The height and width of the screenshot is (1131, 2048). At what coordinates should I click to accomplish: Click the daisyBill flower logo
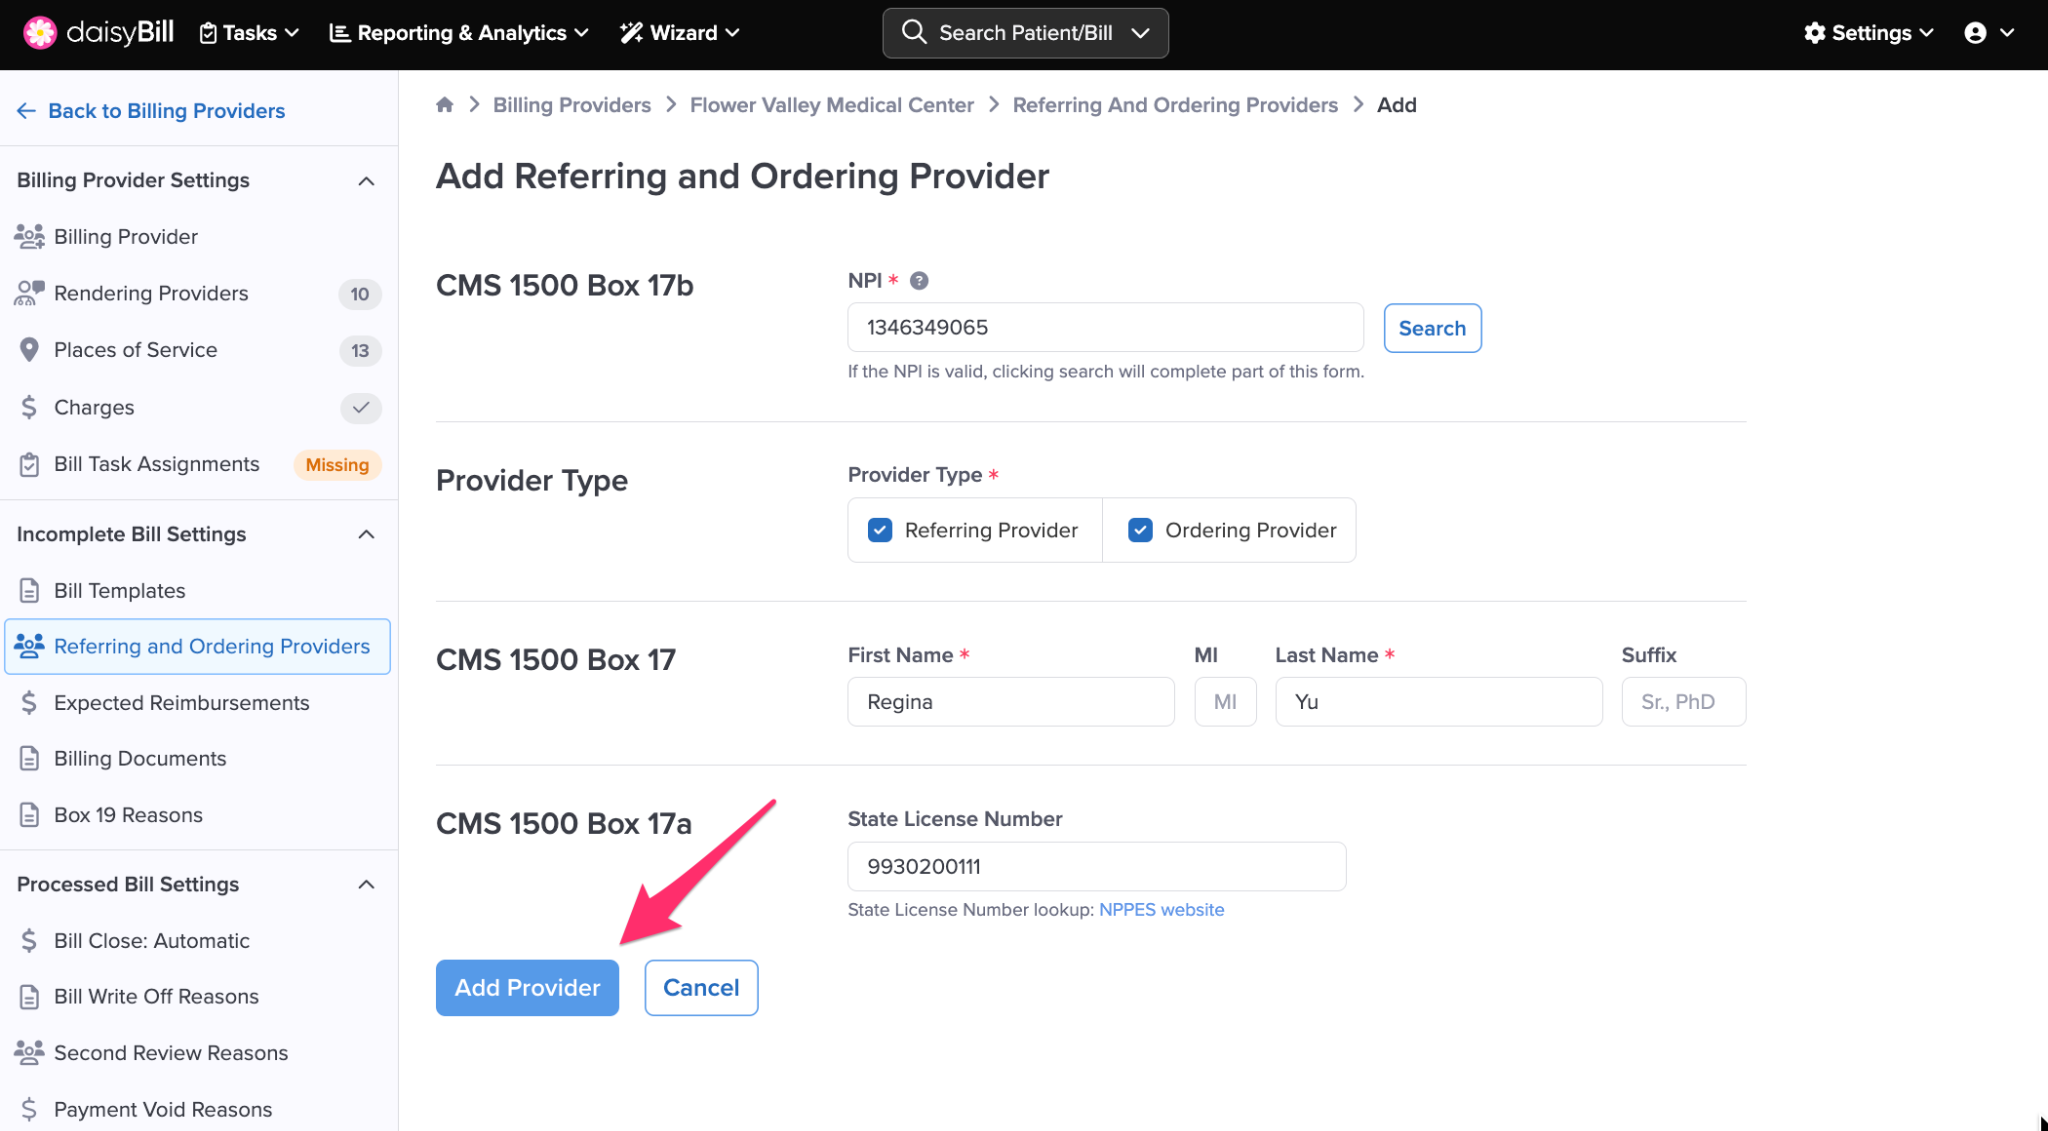point(40,32)
